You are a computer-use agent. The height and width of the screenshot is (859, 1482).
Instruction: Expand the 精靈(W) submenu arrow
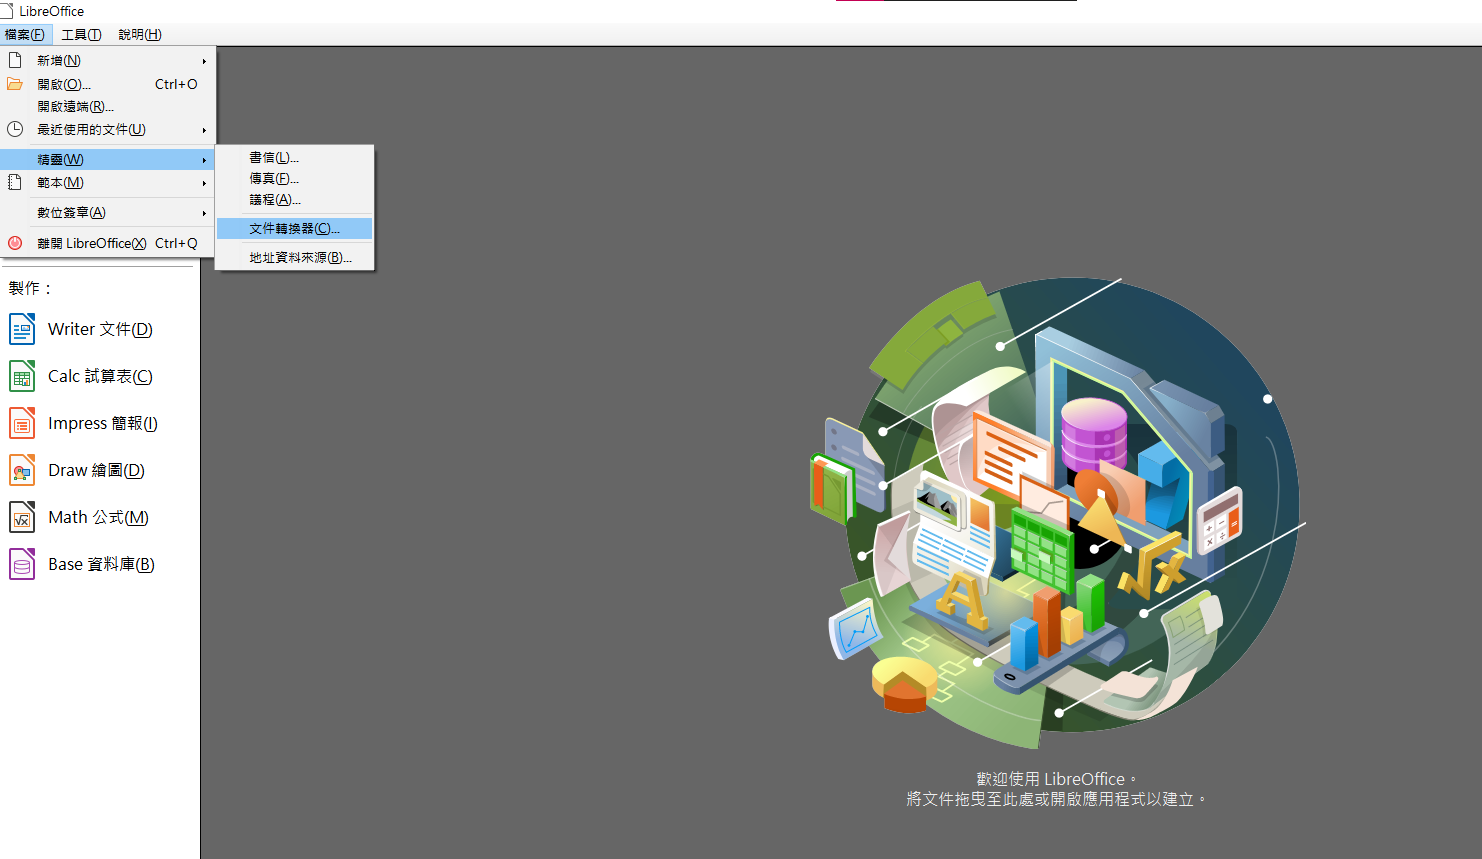[x=204, y=160]
